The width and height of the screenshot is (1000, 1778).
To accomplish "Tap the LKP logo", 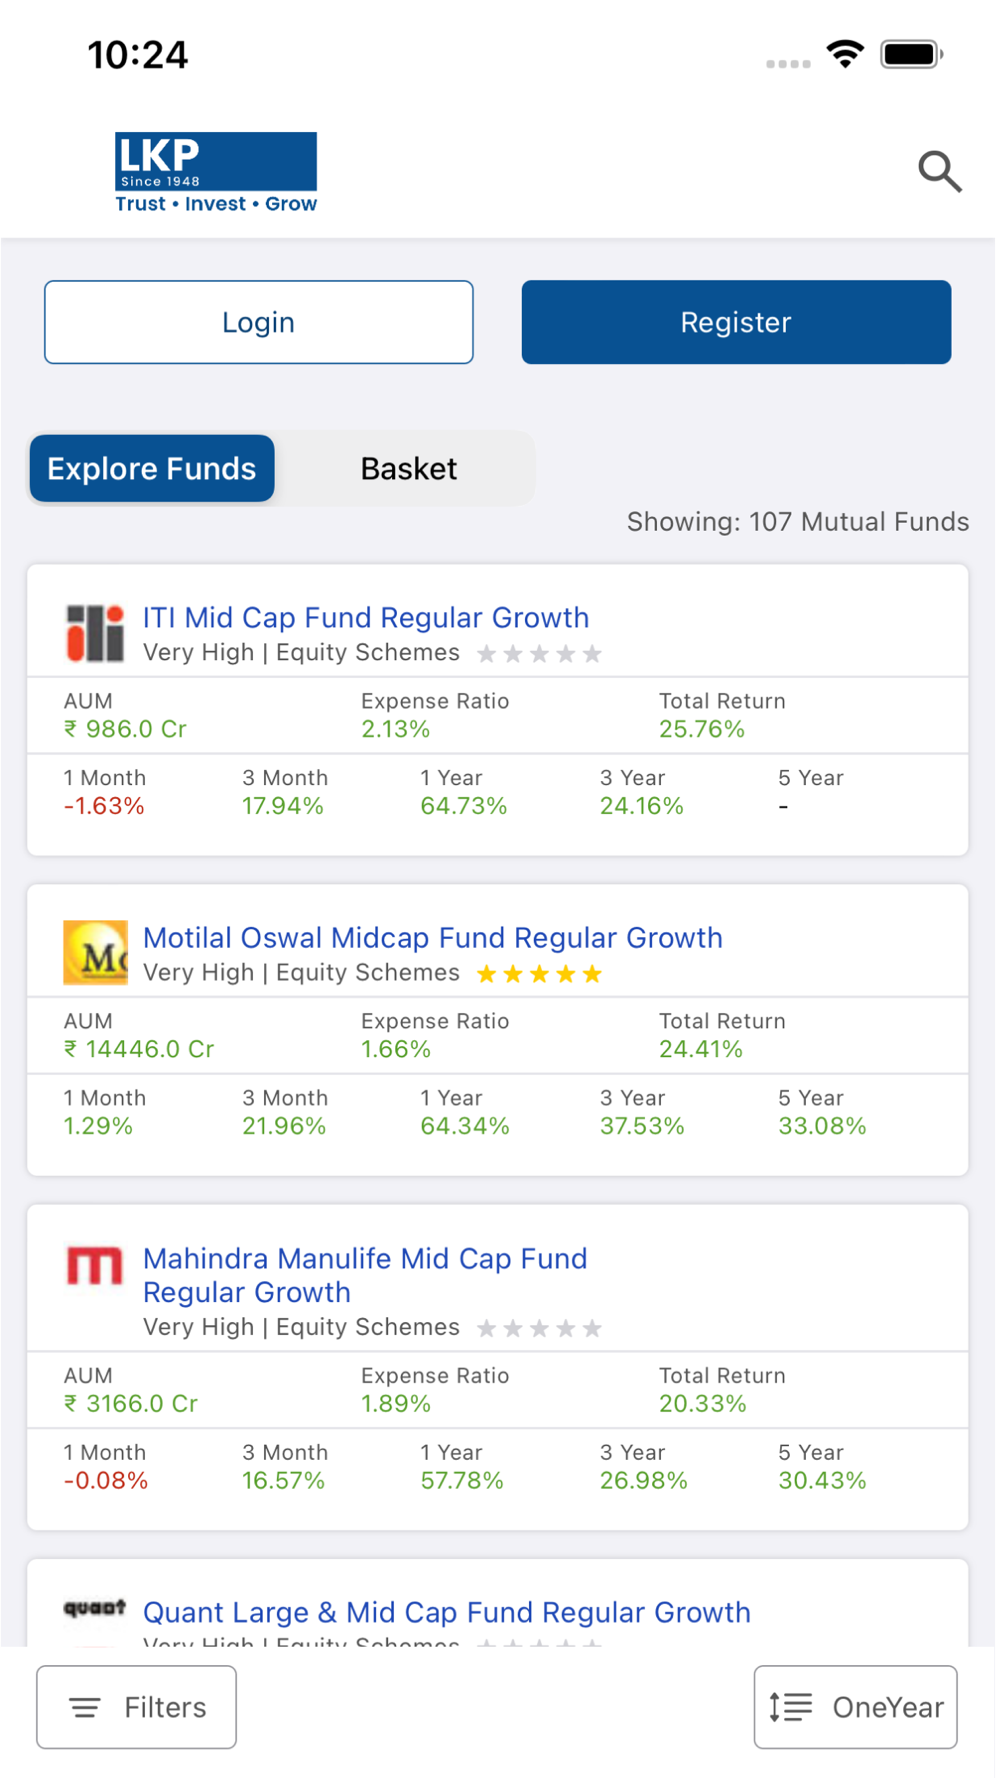I will tap(216, 173).
